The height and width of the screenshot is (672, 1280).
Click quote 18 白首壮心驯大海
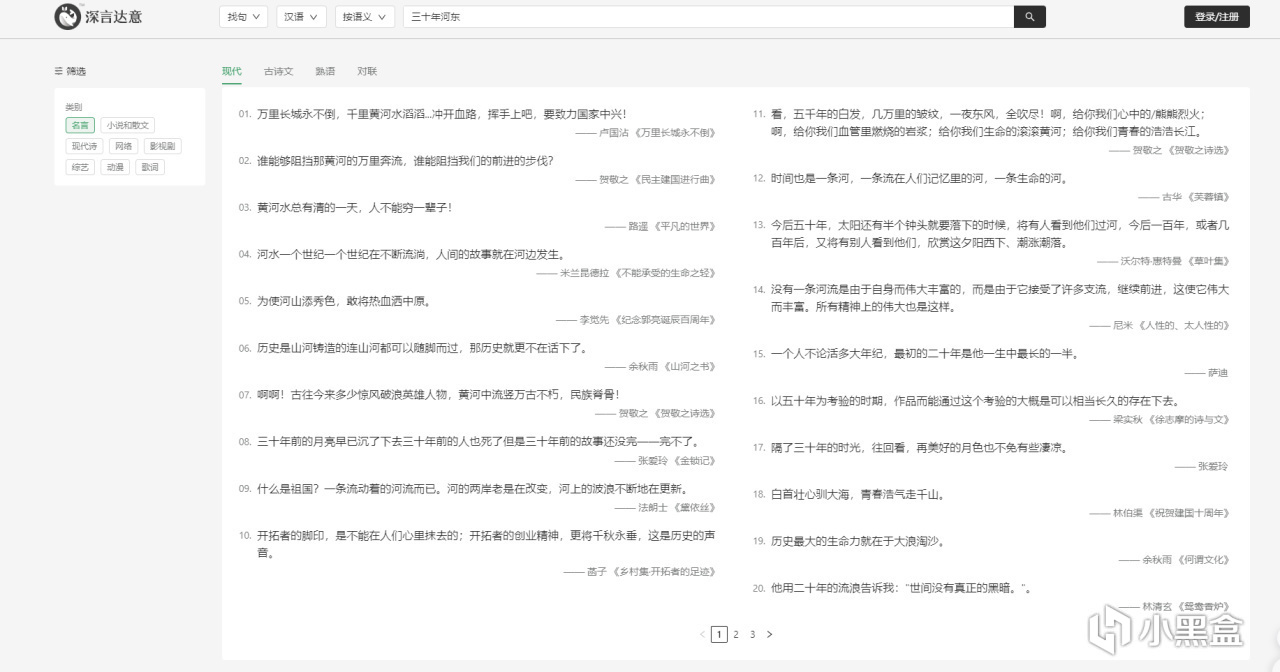click(x=858, y=494)
